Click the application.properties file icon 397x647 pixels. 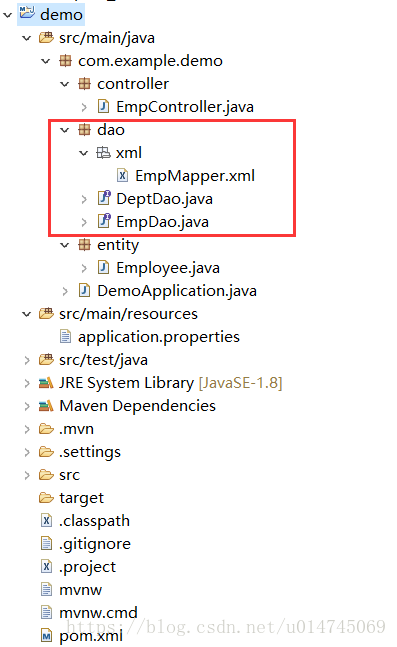tap(65, 336)
